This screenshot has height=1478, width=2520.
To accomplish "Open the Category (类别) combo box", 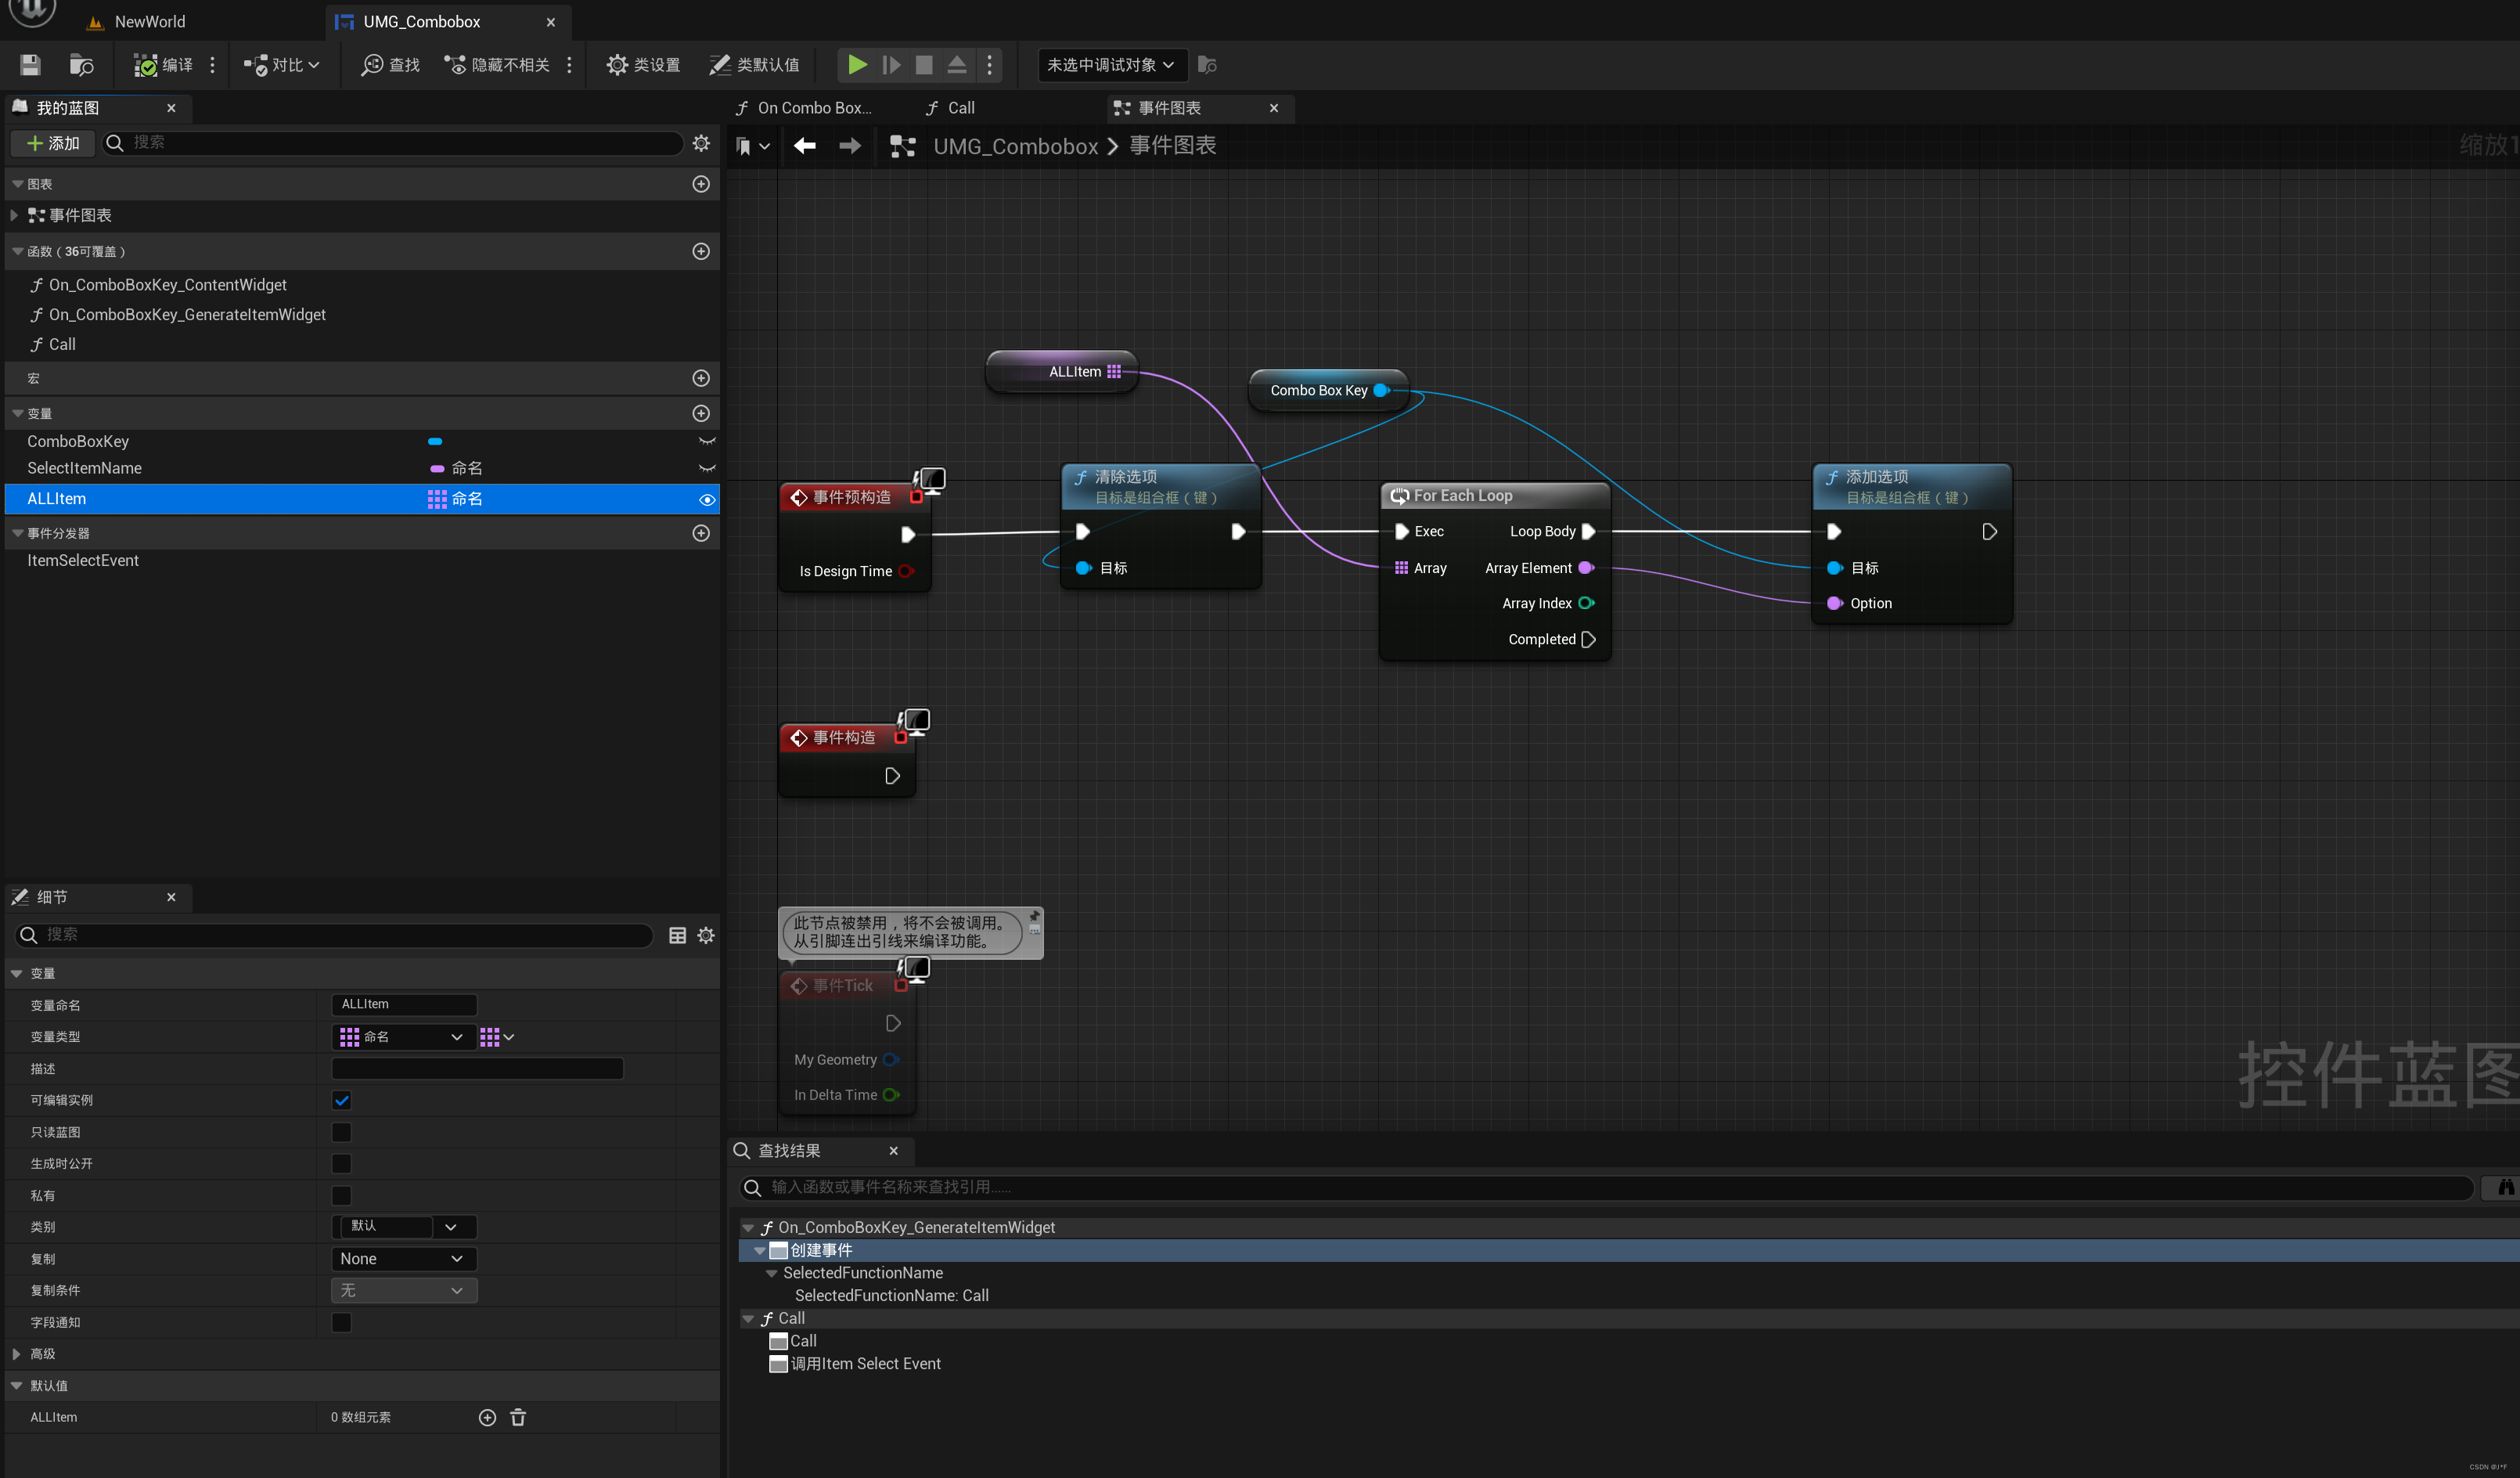I will pyautogui.click(x=403, y=1226).
